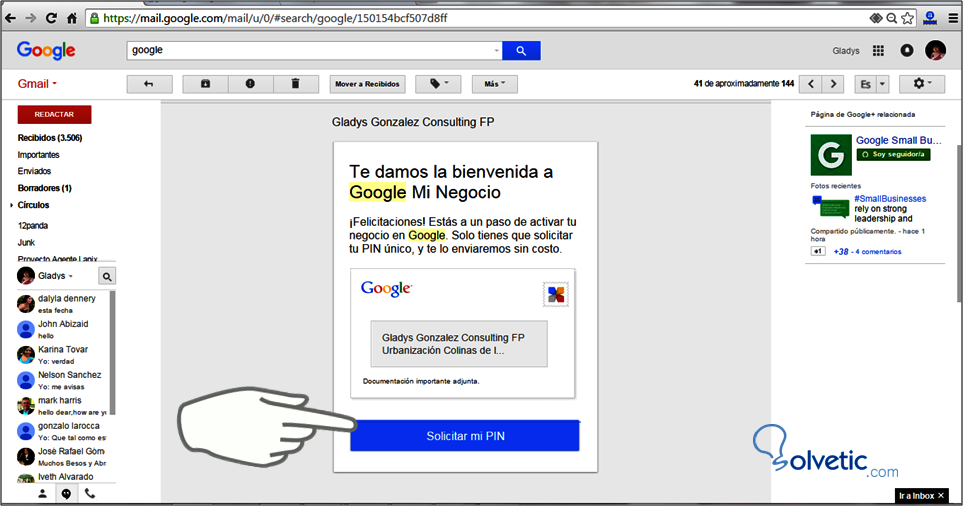This screenshot has height=506, width=963.
Task: Close the Ir a Inbox prompt
Action: coord(941,496)
